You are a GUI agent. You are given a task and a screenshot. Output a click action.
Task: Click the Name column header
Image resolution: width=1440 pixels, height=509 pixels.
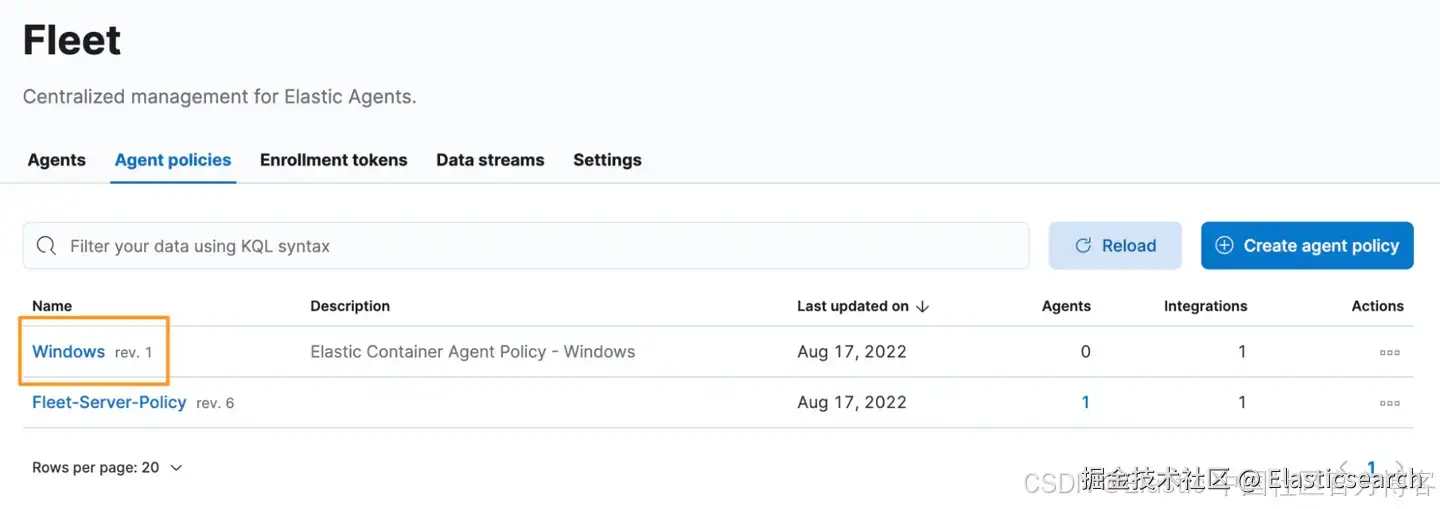pyautogui.click(x=52, y=306)
